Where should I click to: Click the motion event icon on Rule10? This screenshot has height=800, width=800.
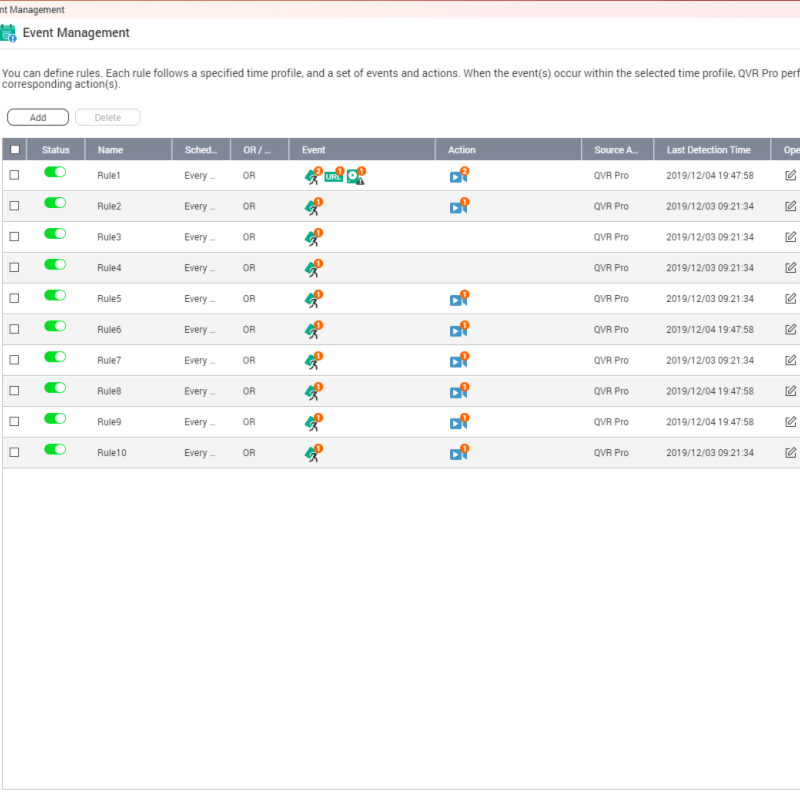(x=312, y=453)
